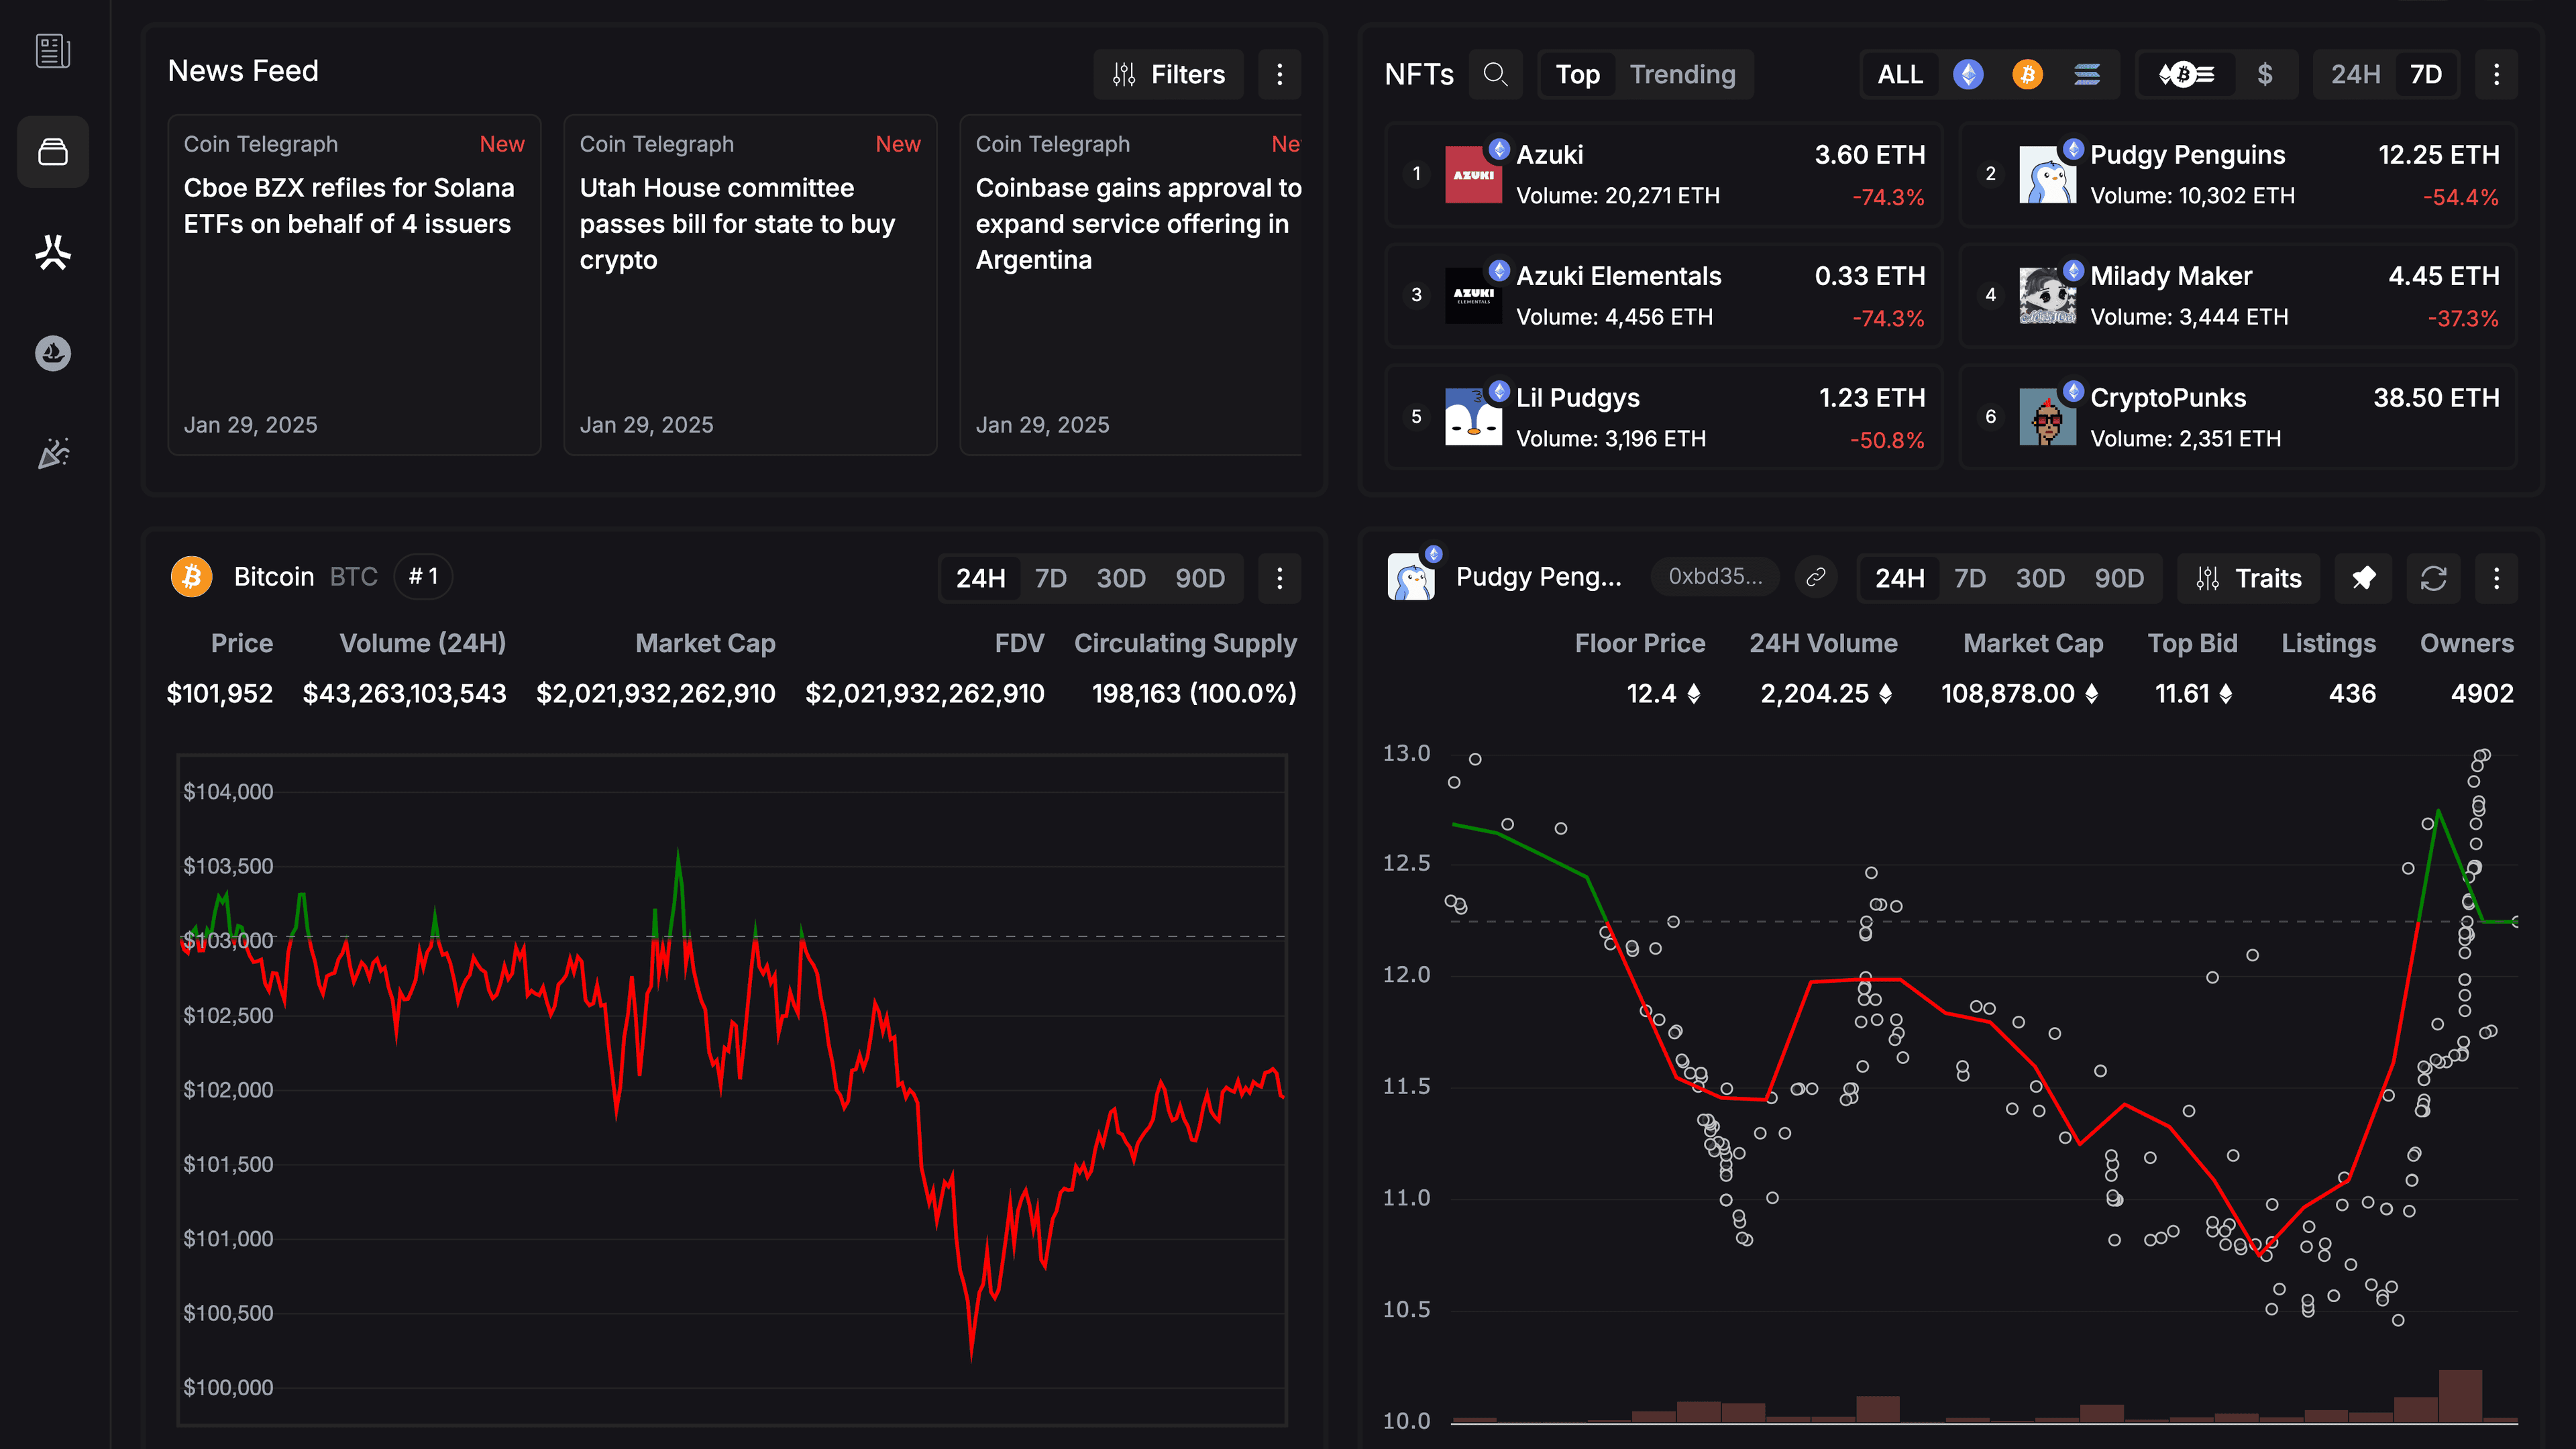
Task: Open Bitcoin panel more options menu
Action: click(x=1279, y=578)
